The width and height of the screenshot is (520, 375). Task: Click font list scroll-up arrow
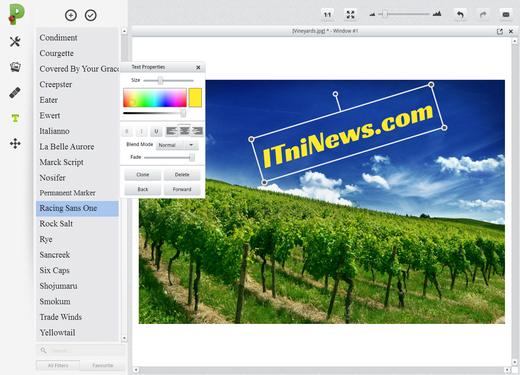[x=124, y=31]
